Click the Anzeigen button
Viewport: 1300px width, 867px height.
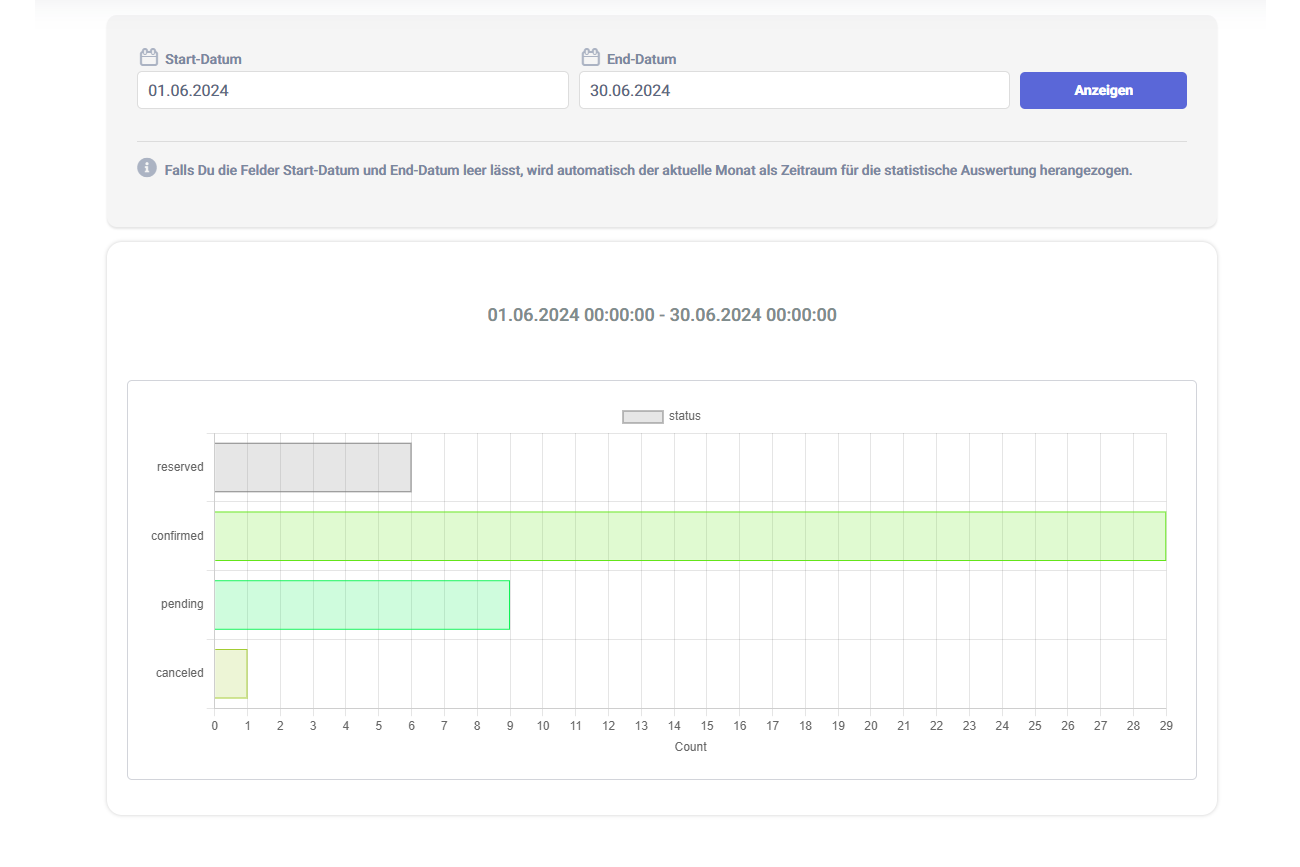(1103, 90)
